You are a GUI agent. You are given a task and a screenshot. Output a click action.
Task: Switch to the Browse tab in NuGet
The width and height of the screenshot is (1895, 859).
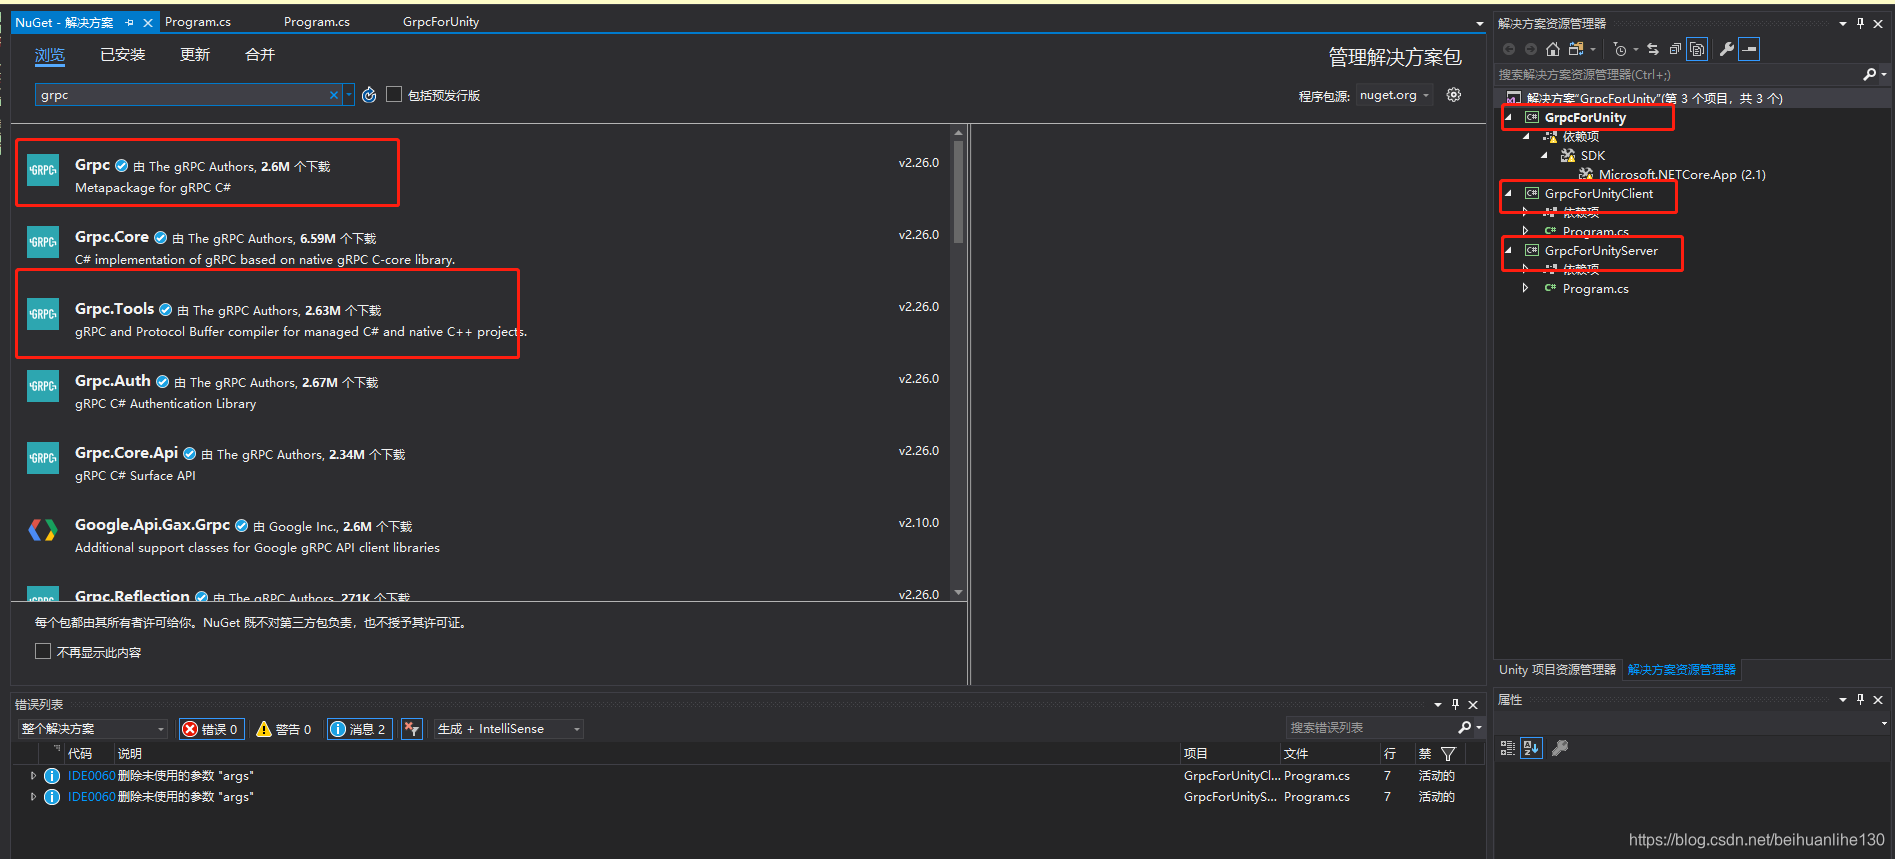tap(50, 55)
